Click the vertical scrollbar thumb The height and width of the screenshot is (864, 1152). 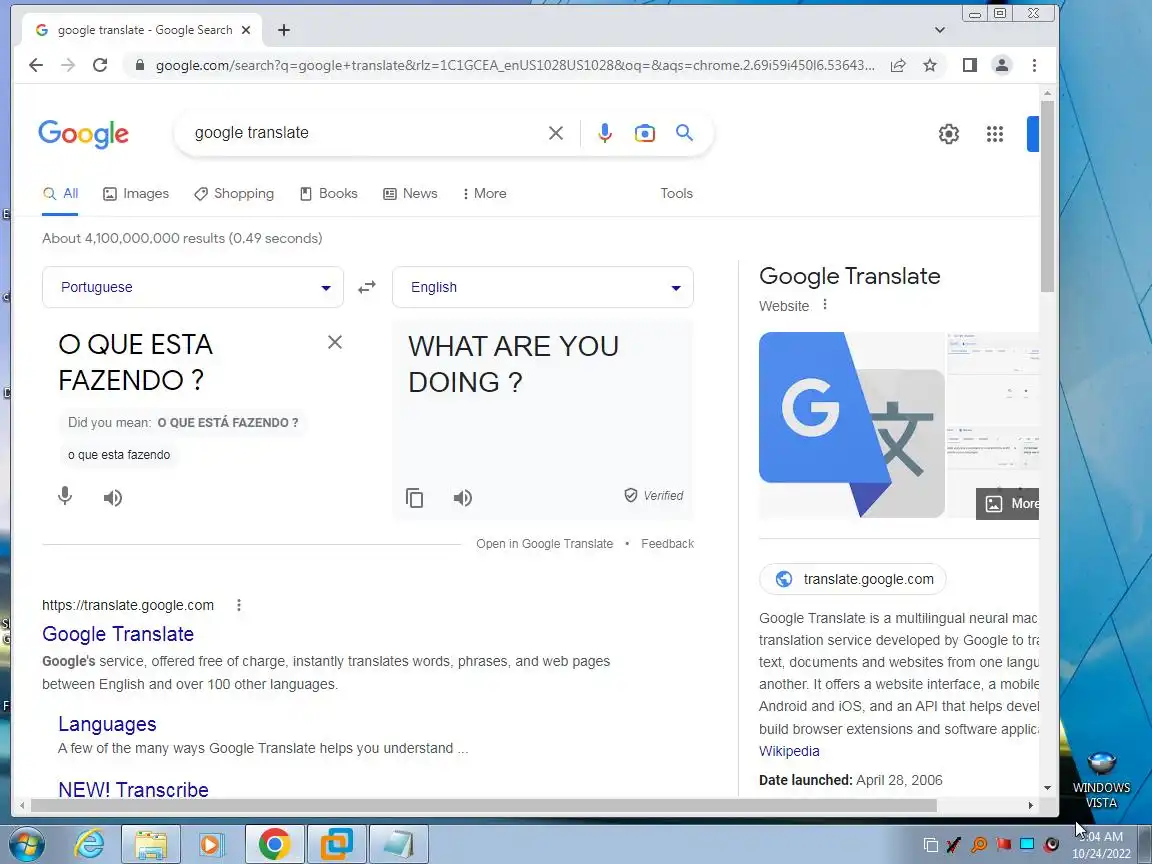click(x=1048, y=195)
